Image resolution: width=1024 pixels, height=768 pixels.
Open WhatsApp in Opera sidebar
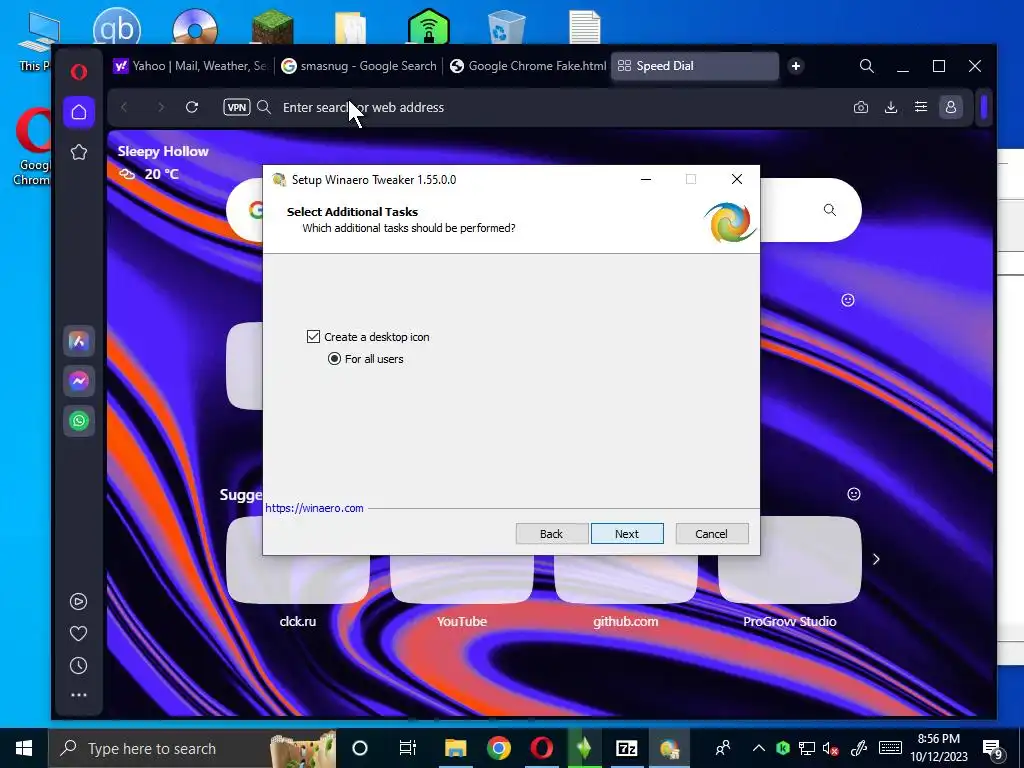pos(79,421)
